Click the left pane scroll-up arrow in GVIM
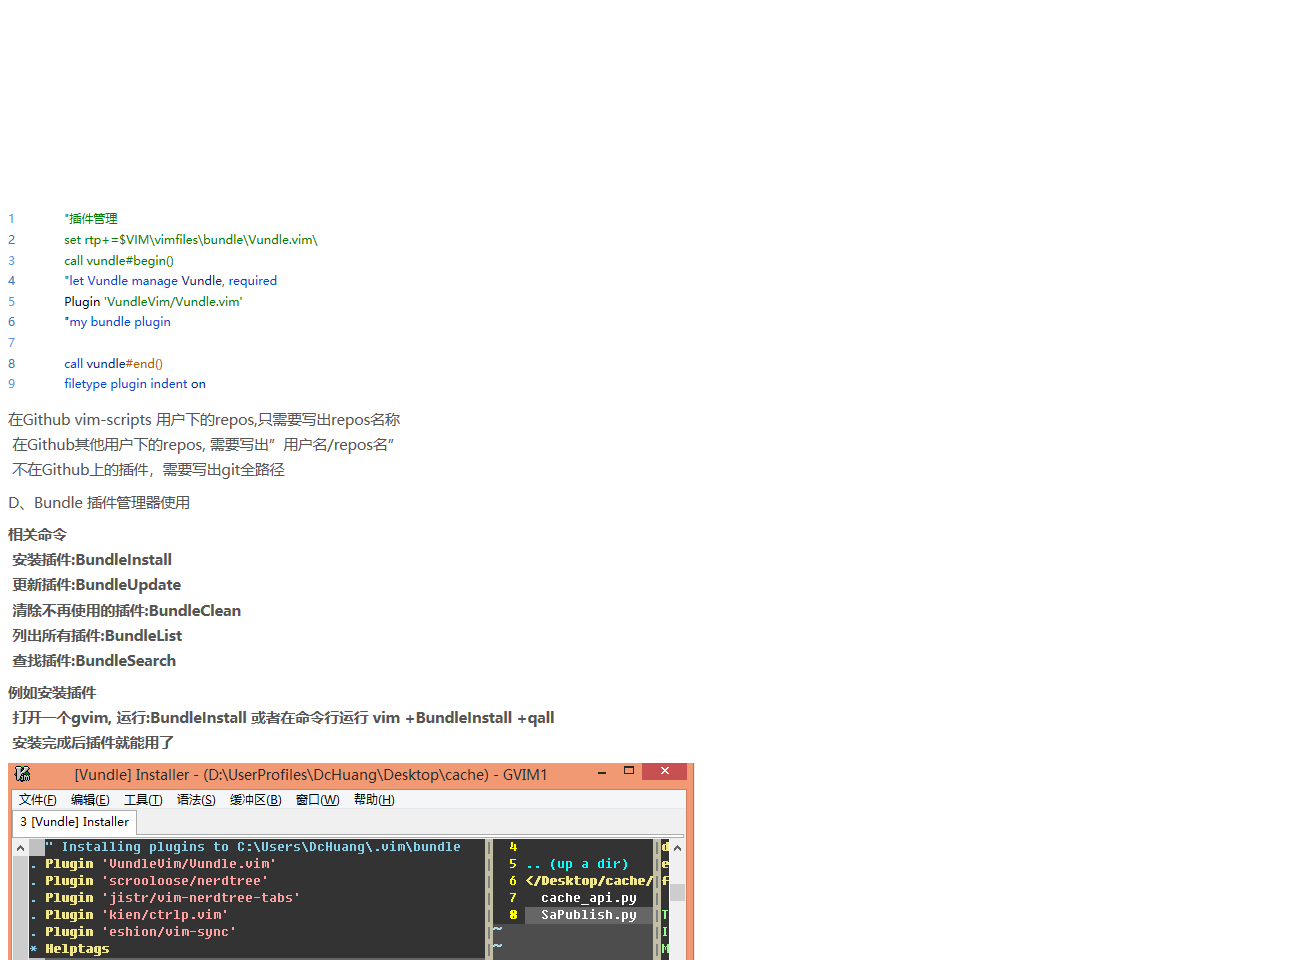 click(20, 848)
